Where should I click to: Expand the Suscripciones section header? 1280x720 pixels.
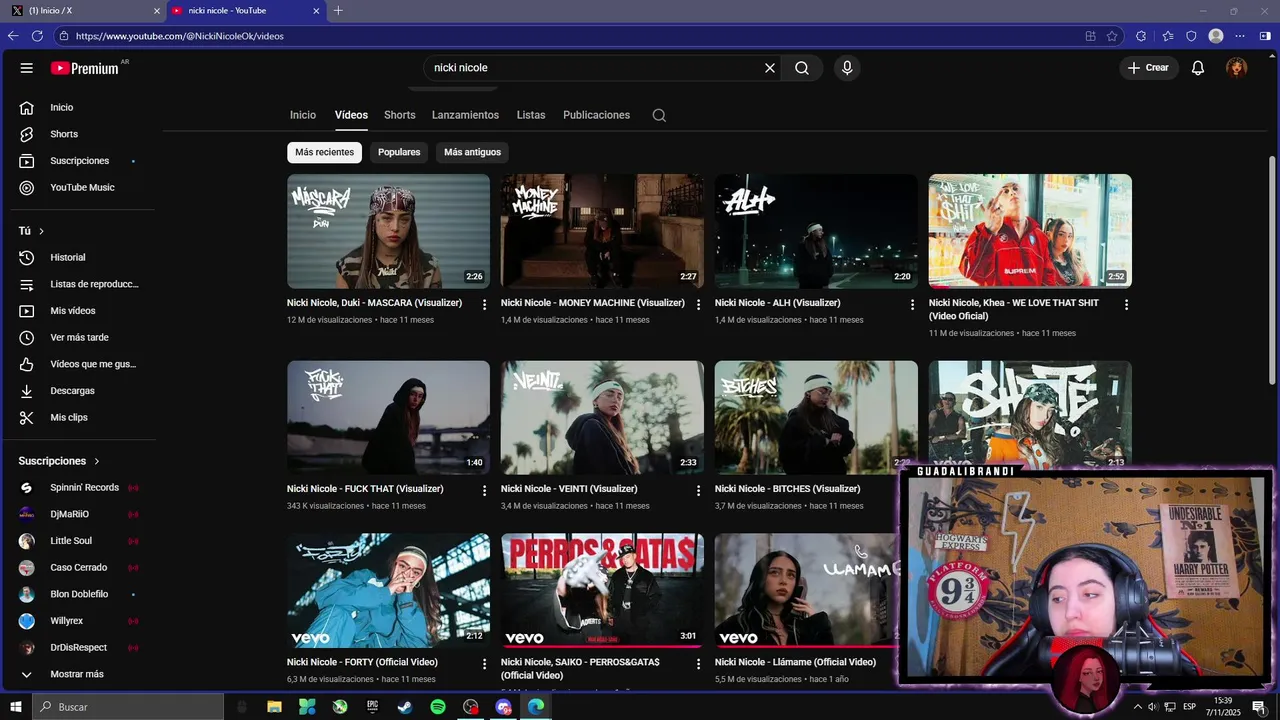[59, 461]
